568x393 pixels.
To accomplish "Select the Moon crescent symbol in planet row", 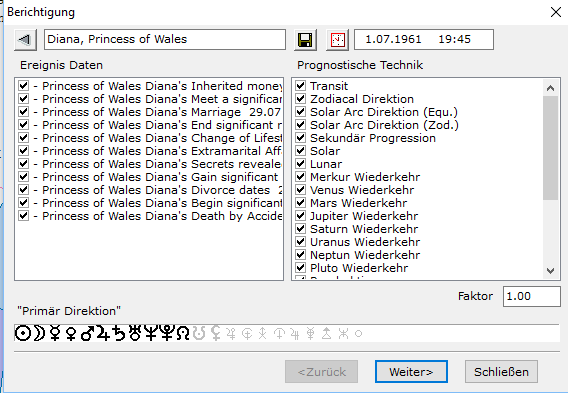I will 39,334.
